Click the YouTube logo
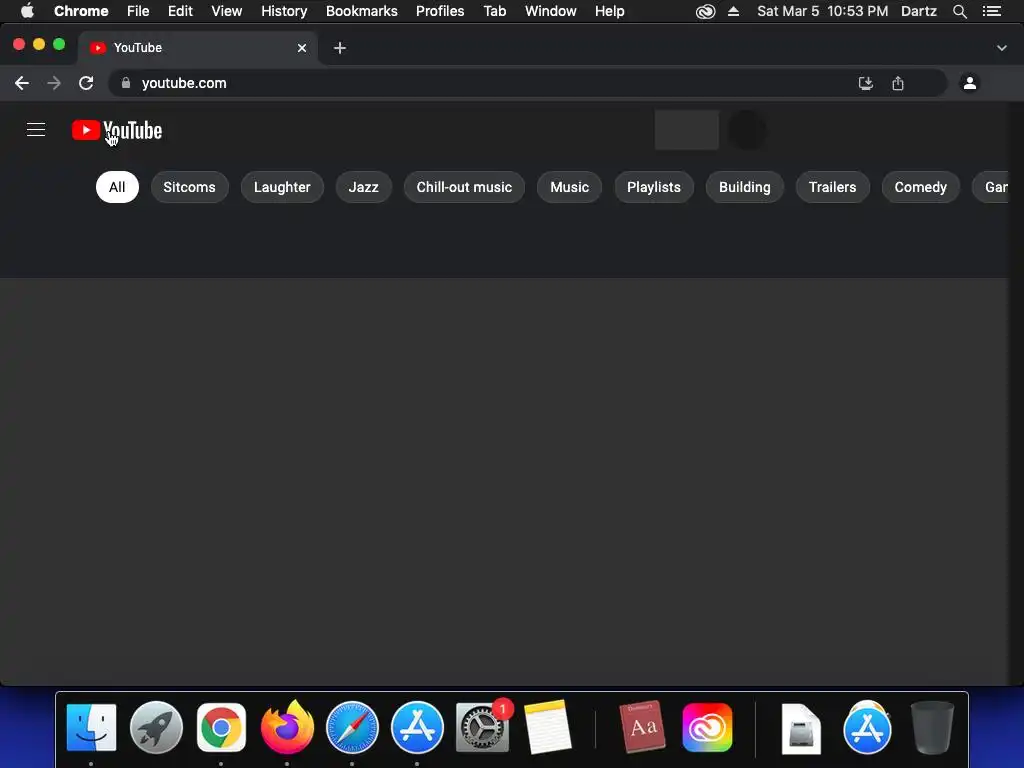Image resolution: width=1024 pixels, height=768 pixels. point(117,131)
